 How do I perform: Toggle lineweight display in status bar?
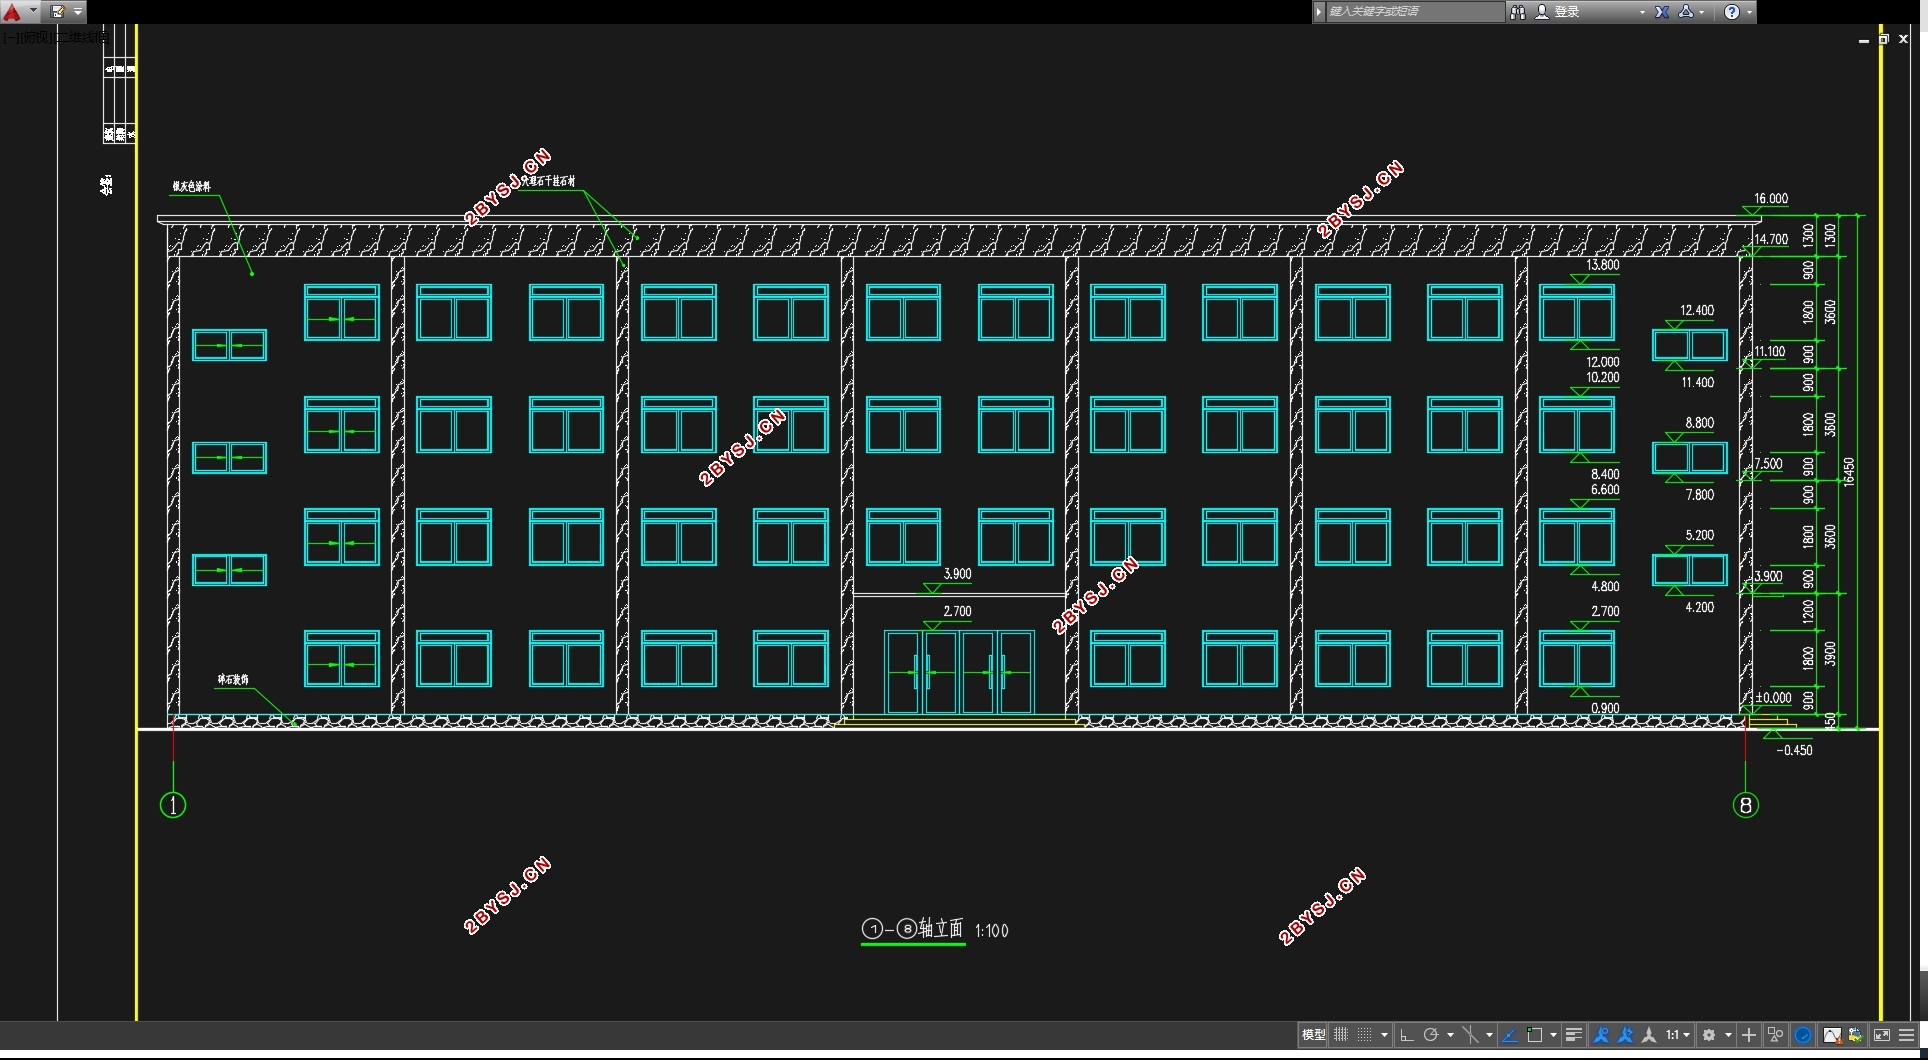click(1574, 1035)
